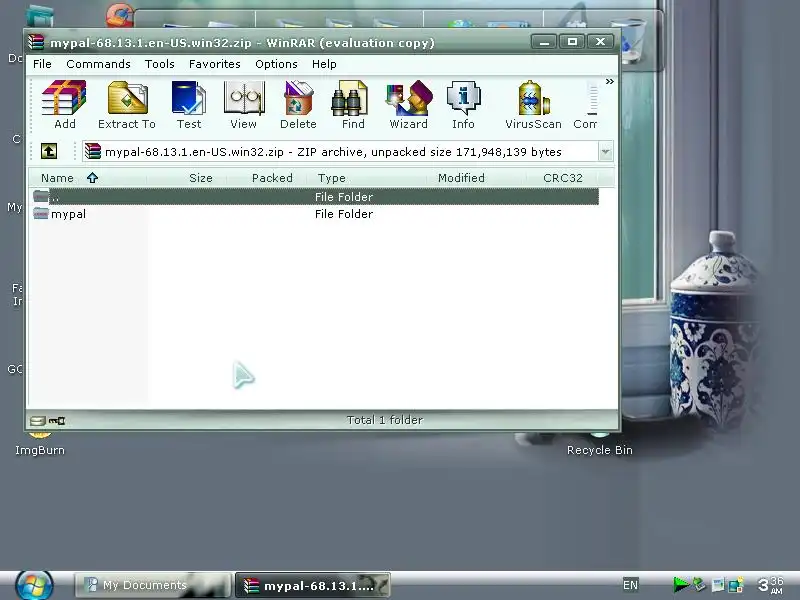Screen dimensions: 800x600
Task: Sort by Packed column header
Action: coord(267,178)
